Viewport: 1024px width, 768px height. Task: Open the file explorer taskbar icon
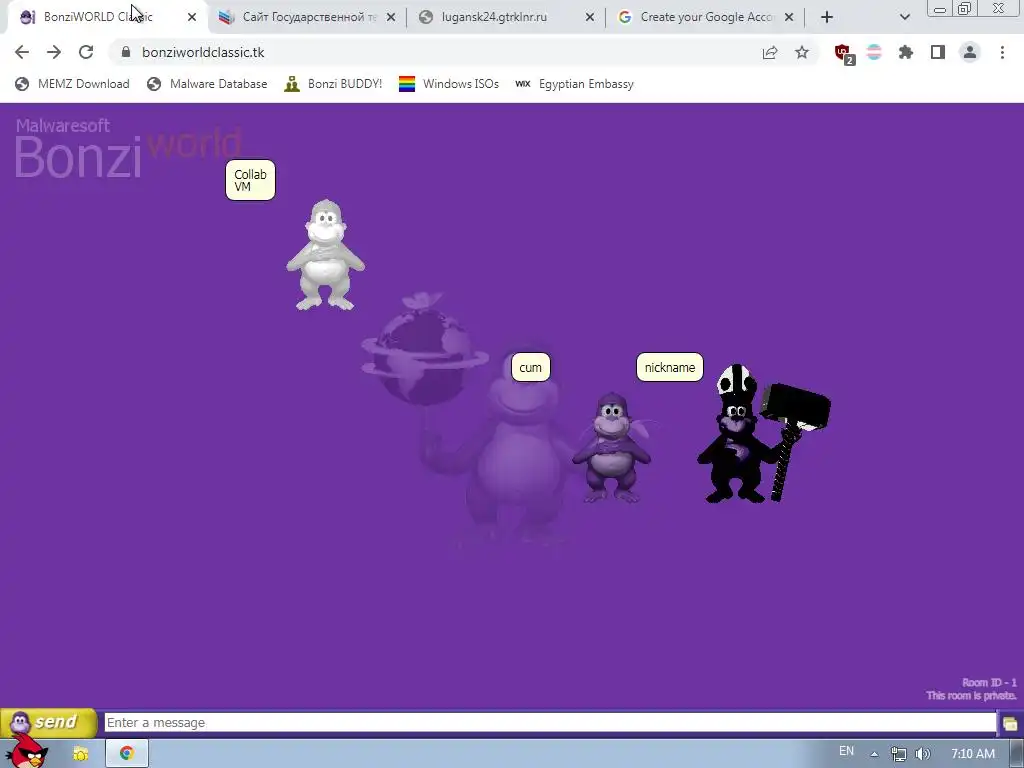point(80,754)
